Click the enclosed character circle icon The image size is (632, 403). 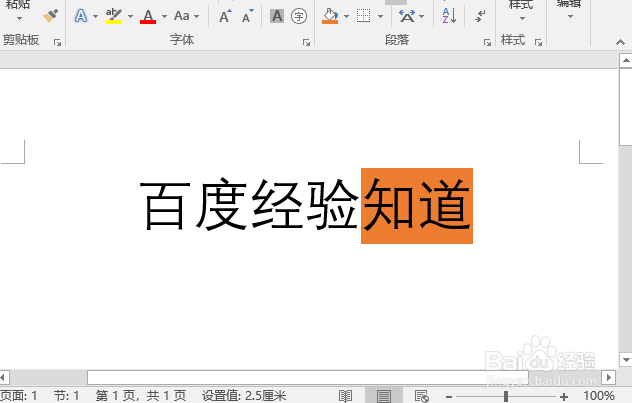pos(299,16)
